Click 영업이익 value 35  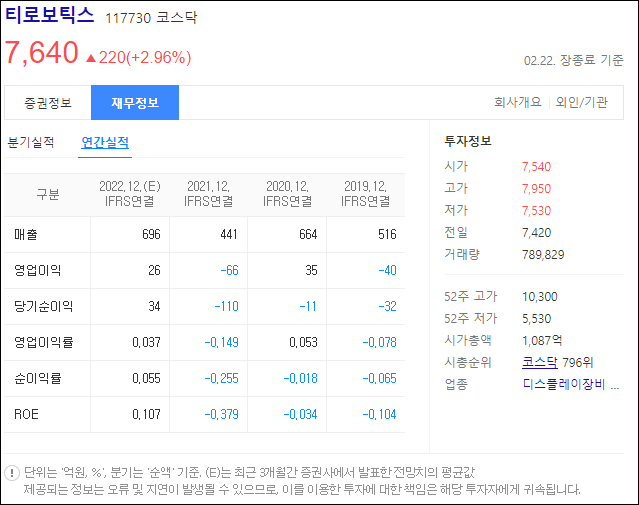coord(311,270)
